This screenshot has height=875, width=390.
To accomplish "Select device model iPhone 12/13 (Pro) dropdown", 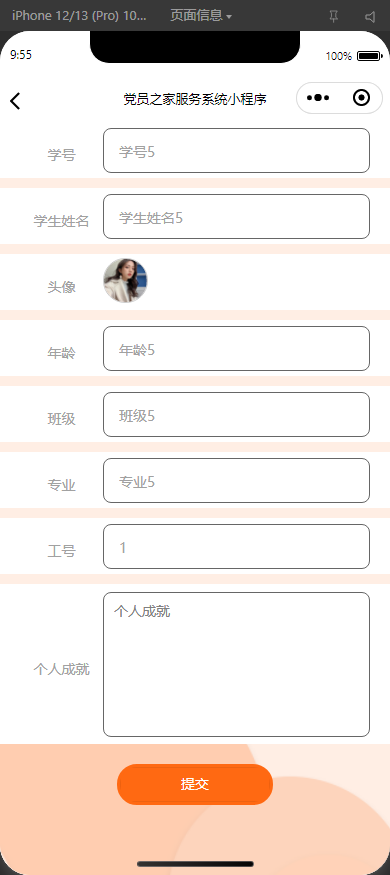I will pyautogui.click(x=79, y=16).
